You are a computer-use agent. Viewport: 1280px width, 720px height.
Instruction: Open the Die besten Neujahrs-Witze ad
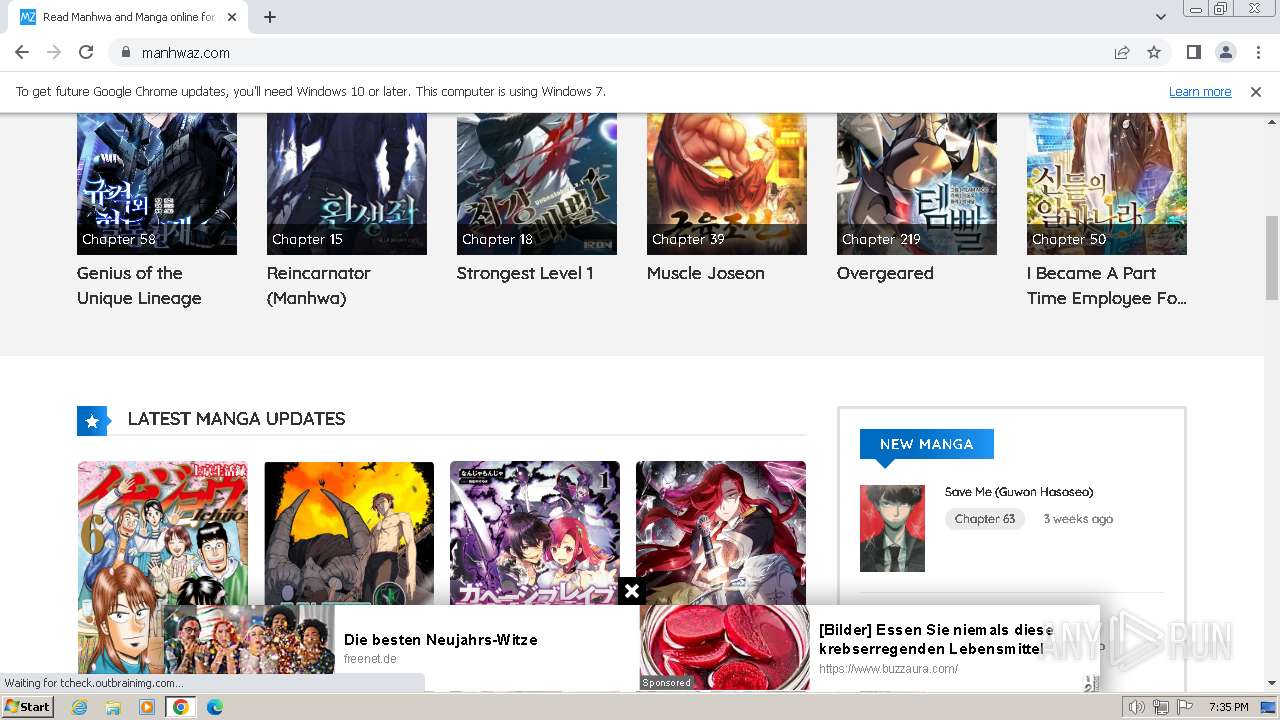pyautogui.click(x=441, y=640)
